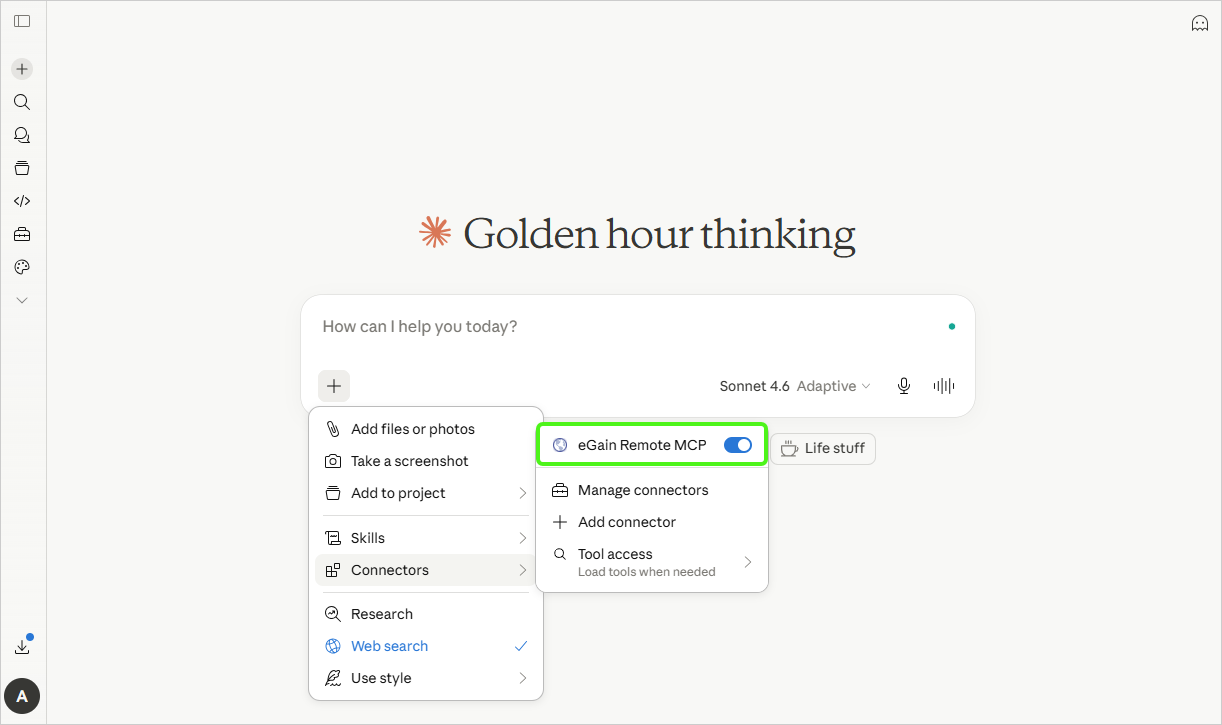Image resolution: width=1222 pixels, height=725 pixels.
Task: Click the camera icon
Action: (333, 461)
